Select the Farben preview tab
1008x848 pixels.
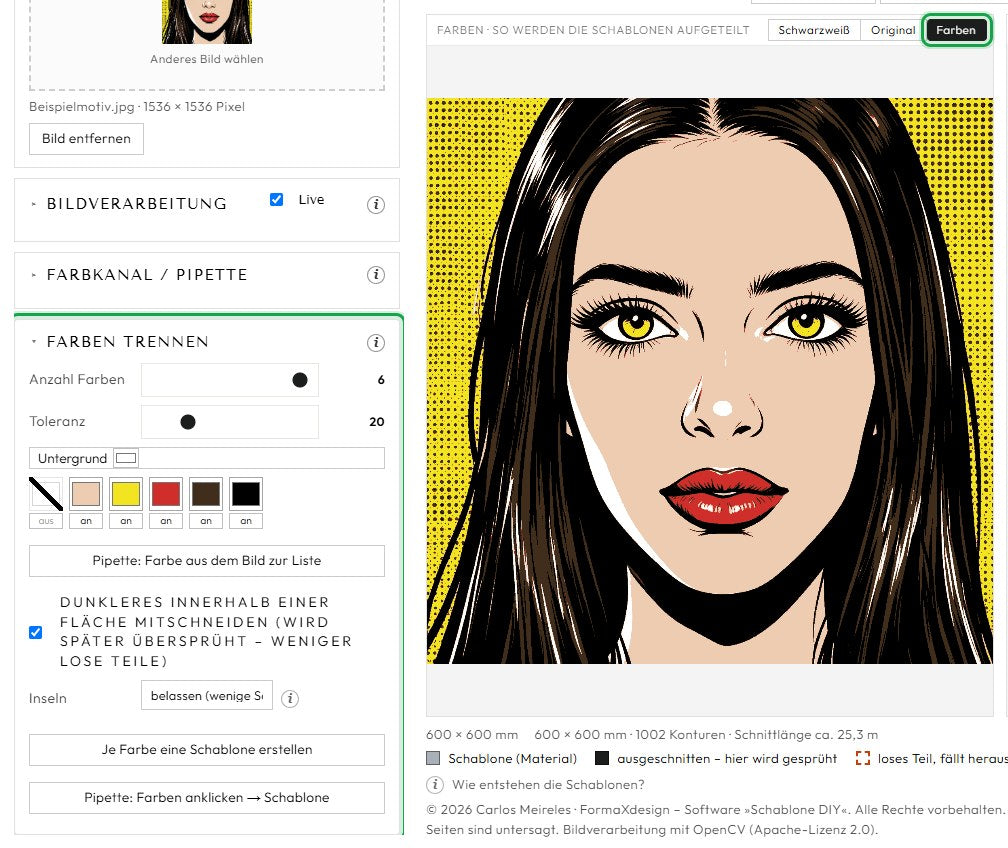[x=956, y=30]
